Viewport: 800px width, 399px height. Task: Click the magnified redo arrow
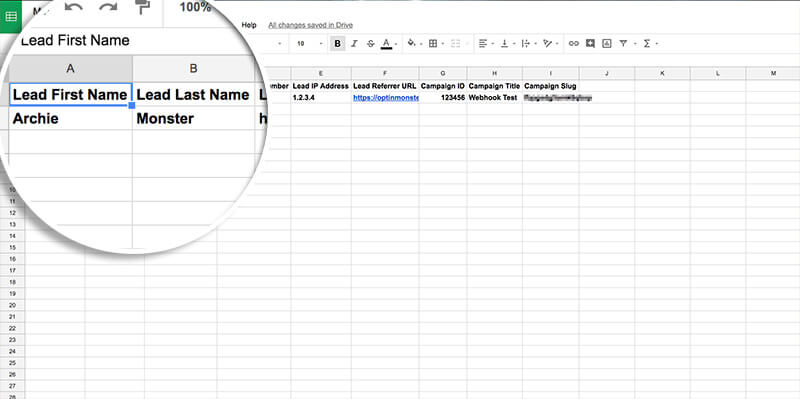(108, 7)
